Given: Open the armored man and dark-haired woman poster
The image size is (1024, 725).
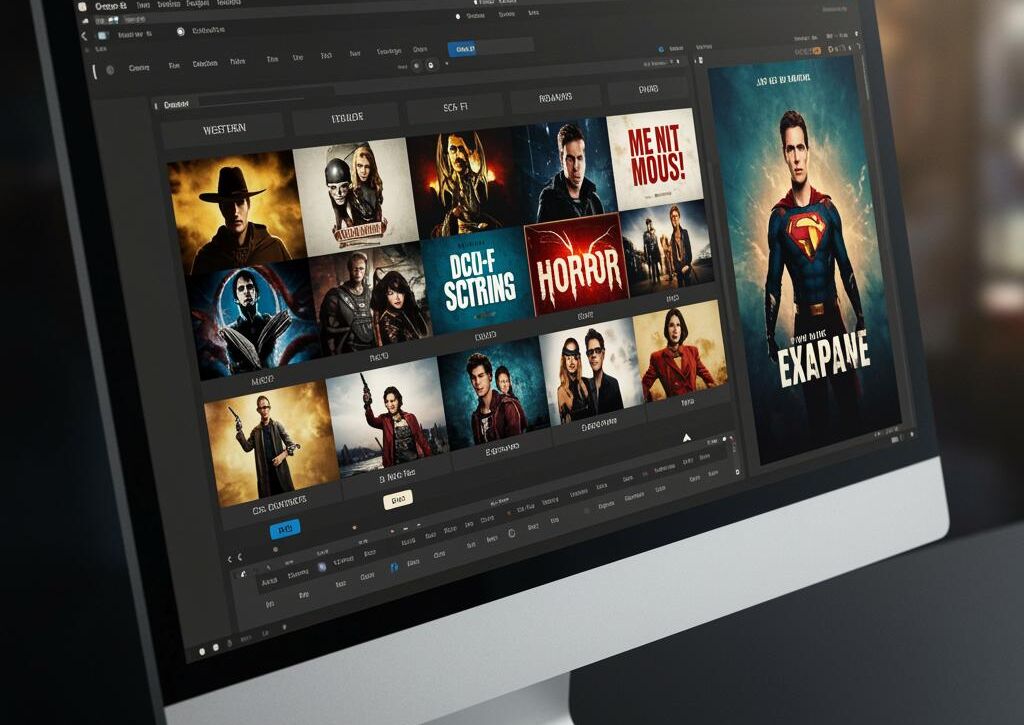Looking at the screenshot, I should coord(371,300).
